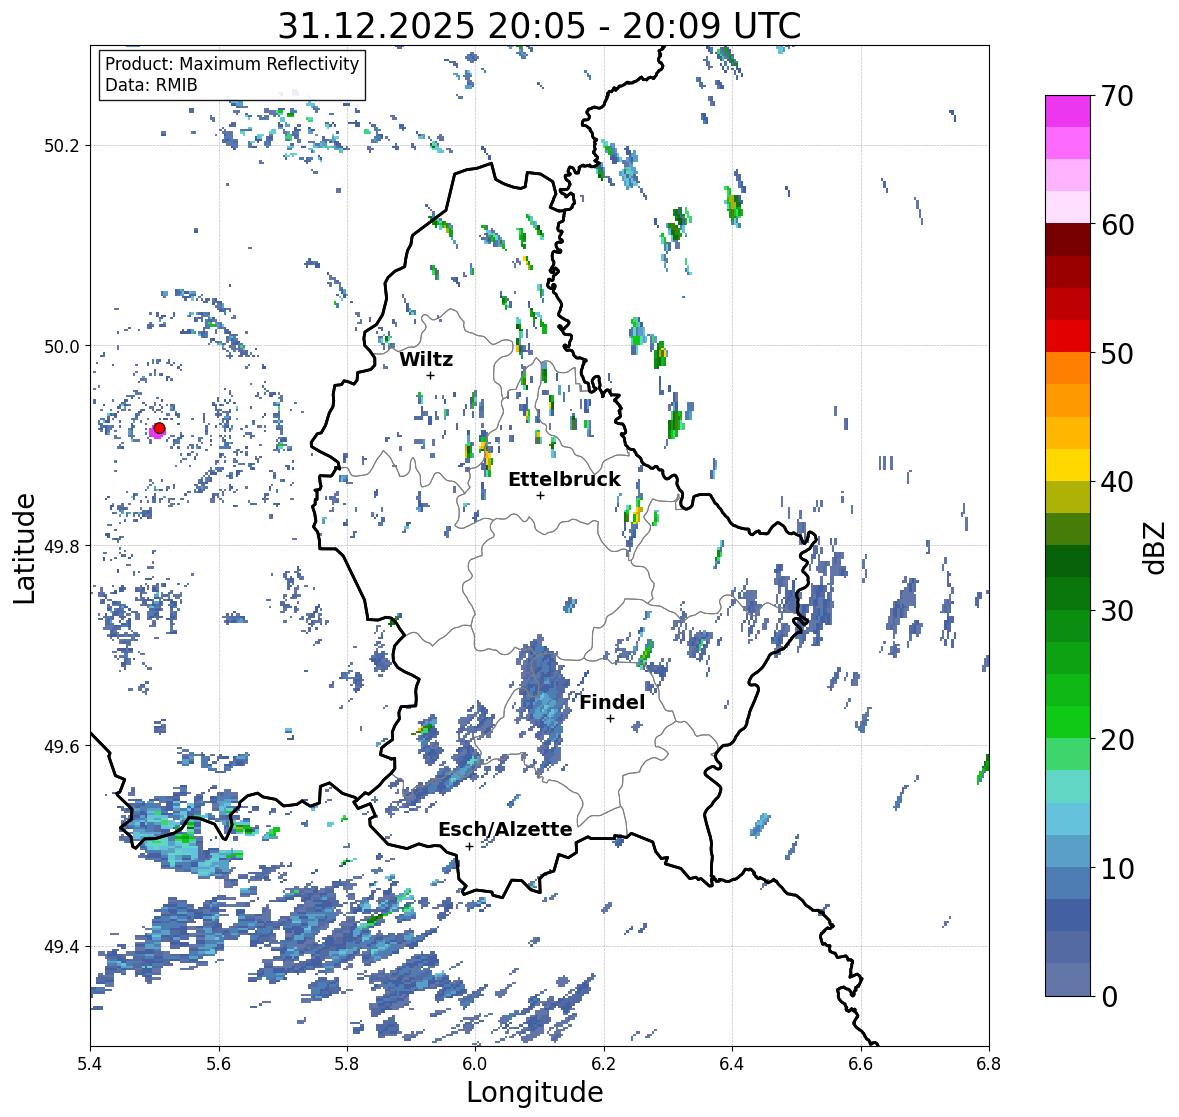The width and height of the screenshot is (1179, 1117).
Task: Click the longitude tick label 5.8
Action: click(347, 1064)
